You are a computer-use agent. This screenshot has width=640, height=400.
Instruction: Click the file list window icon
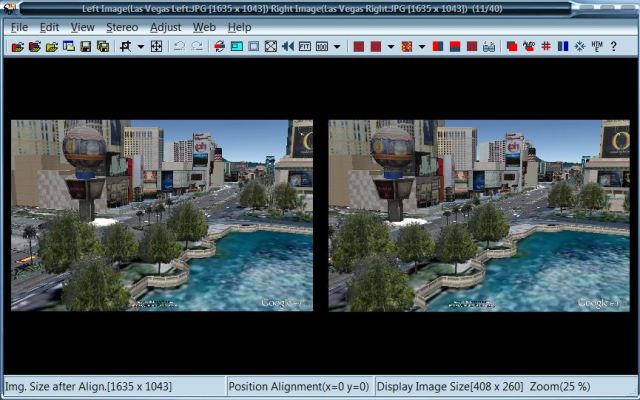69,47
